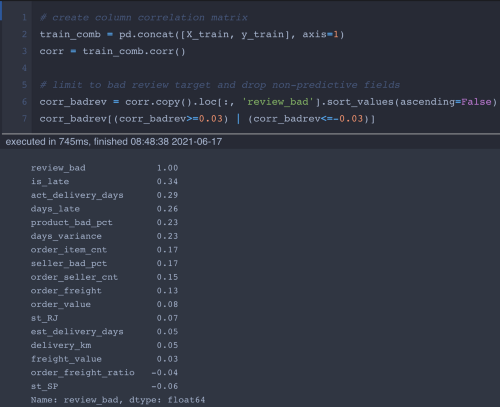Screen dimensions: 500x407
Task: Click the ascending=False argument
Action: pyautogui.click(x=446, y=102)
